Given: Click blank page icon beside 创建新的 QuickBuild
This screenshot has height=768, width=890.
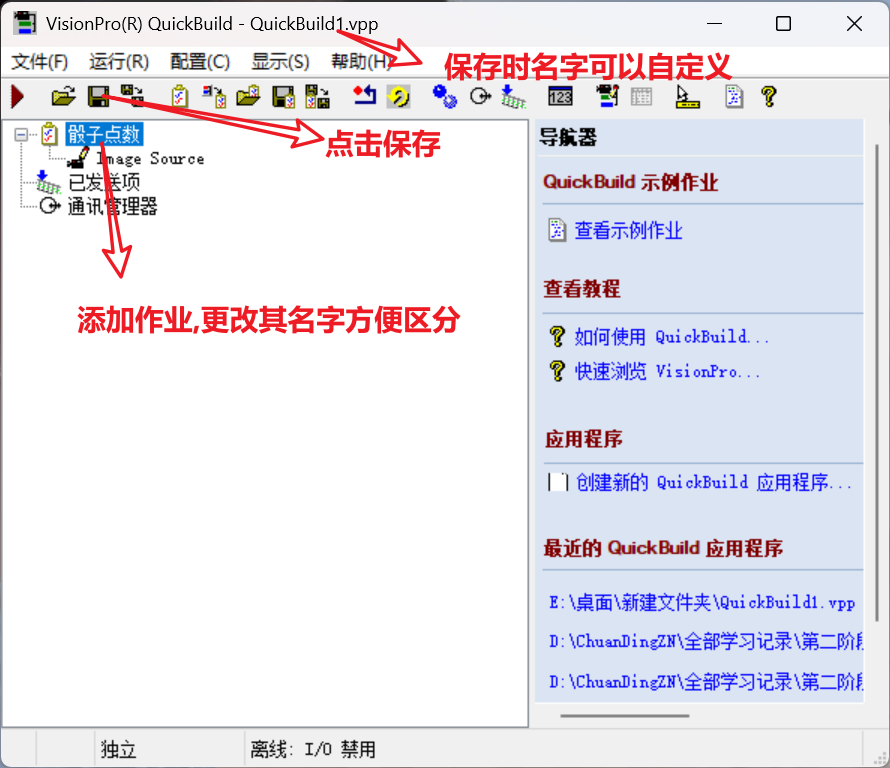Looking at the screenshot, I should [558, 482].
